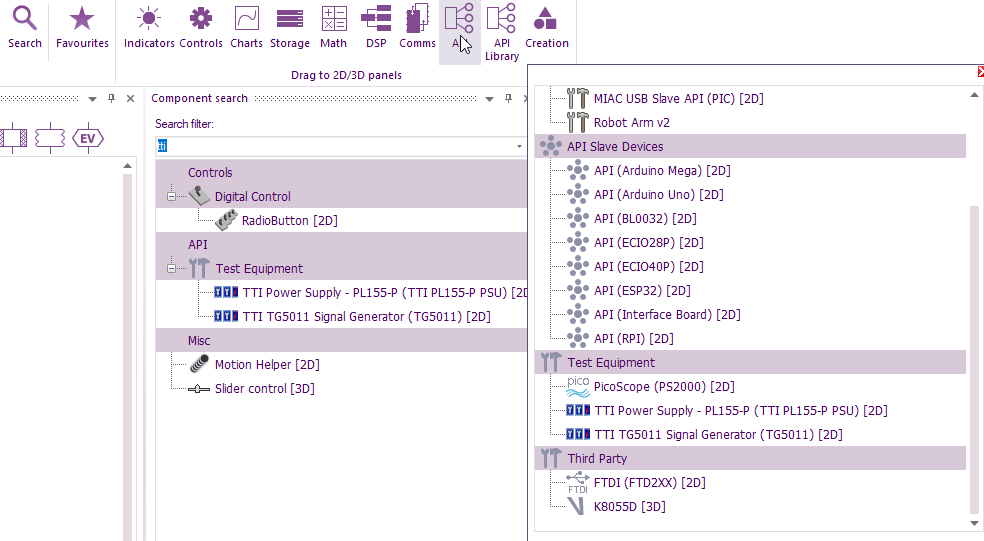Open the Favourites star category
Viewport: 984px width, 541px height.
82,27
